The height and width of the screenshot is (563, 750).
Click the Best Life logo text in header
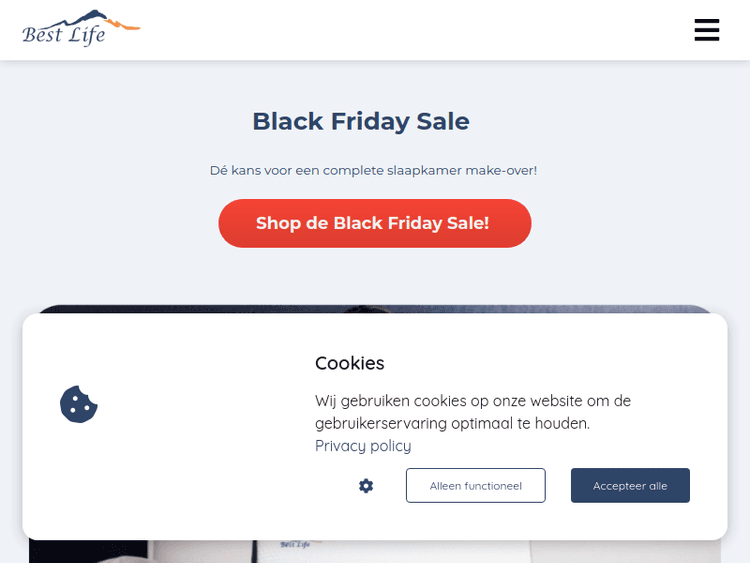click(x=64, y=36)
